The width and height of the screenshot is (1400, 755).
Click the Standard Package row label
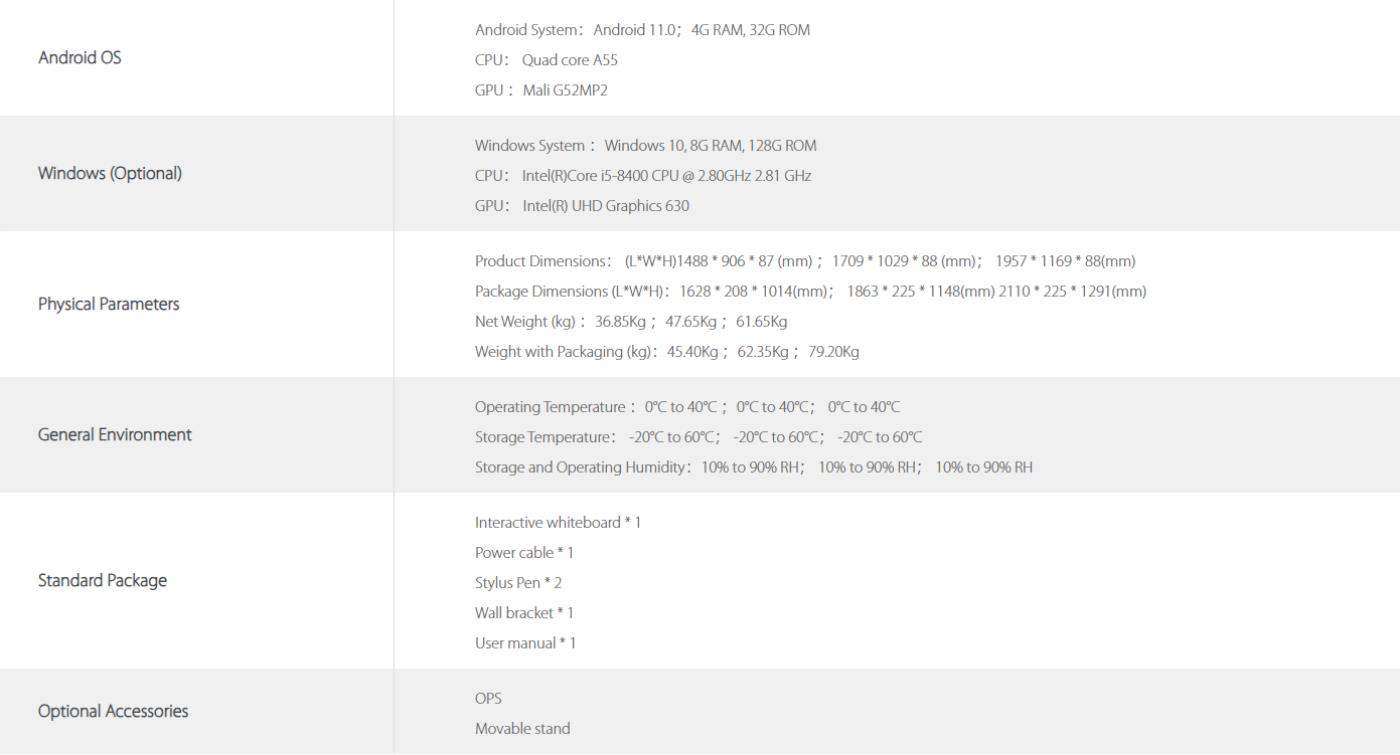point(102,581)
